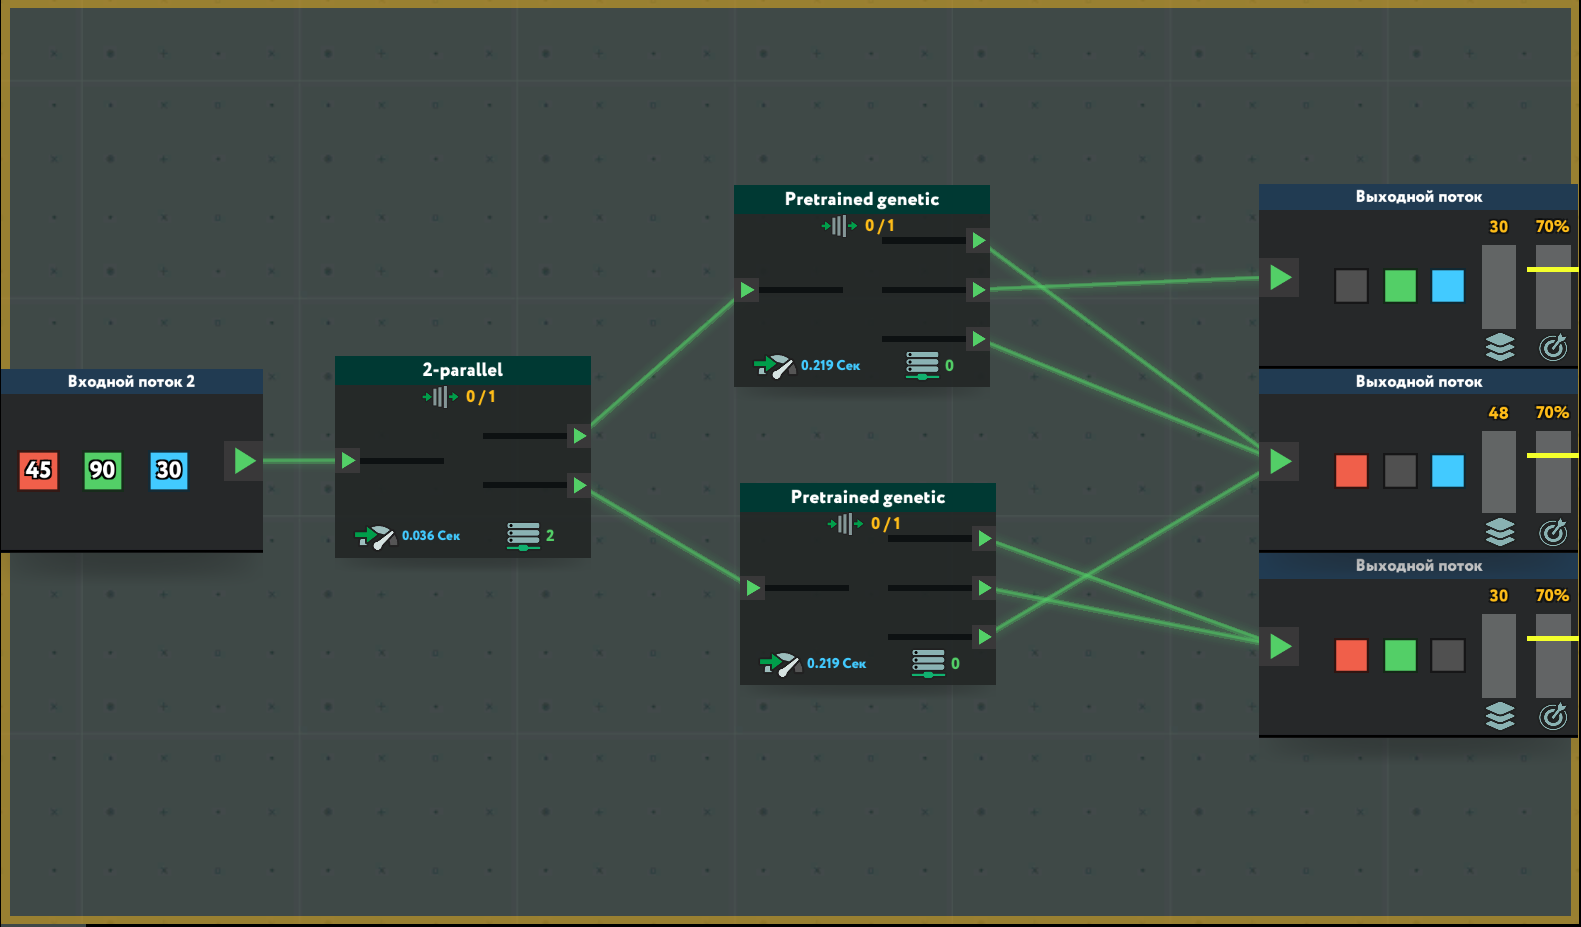Viewport: 1581px width, 927px height.
Task: Click the blue square in the middle Выходной поток
Action: 1448,471
